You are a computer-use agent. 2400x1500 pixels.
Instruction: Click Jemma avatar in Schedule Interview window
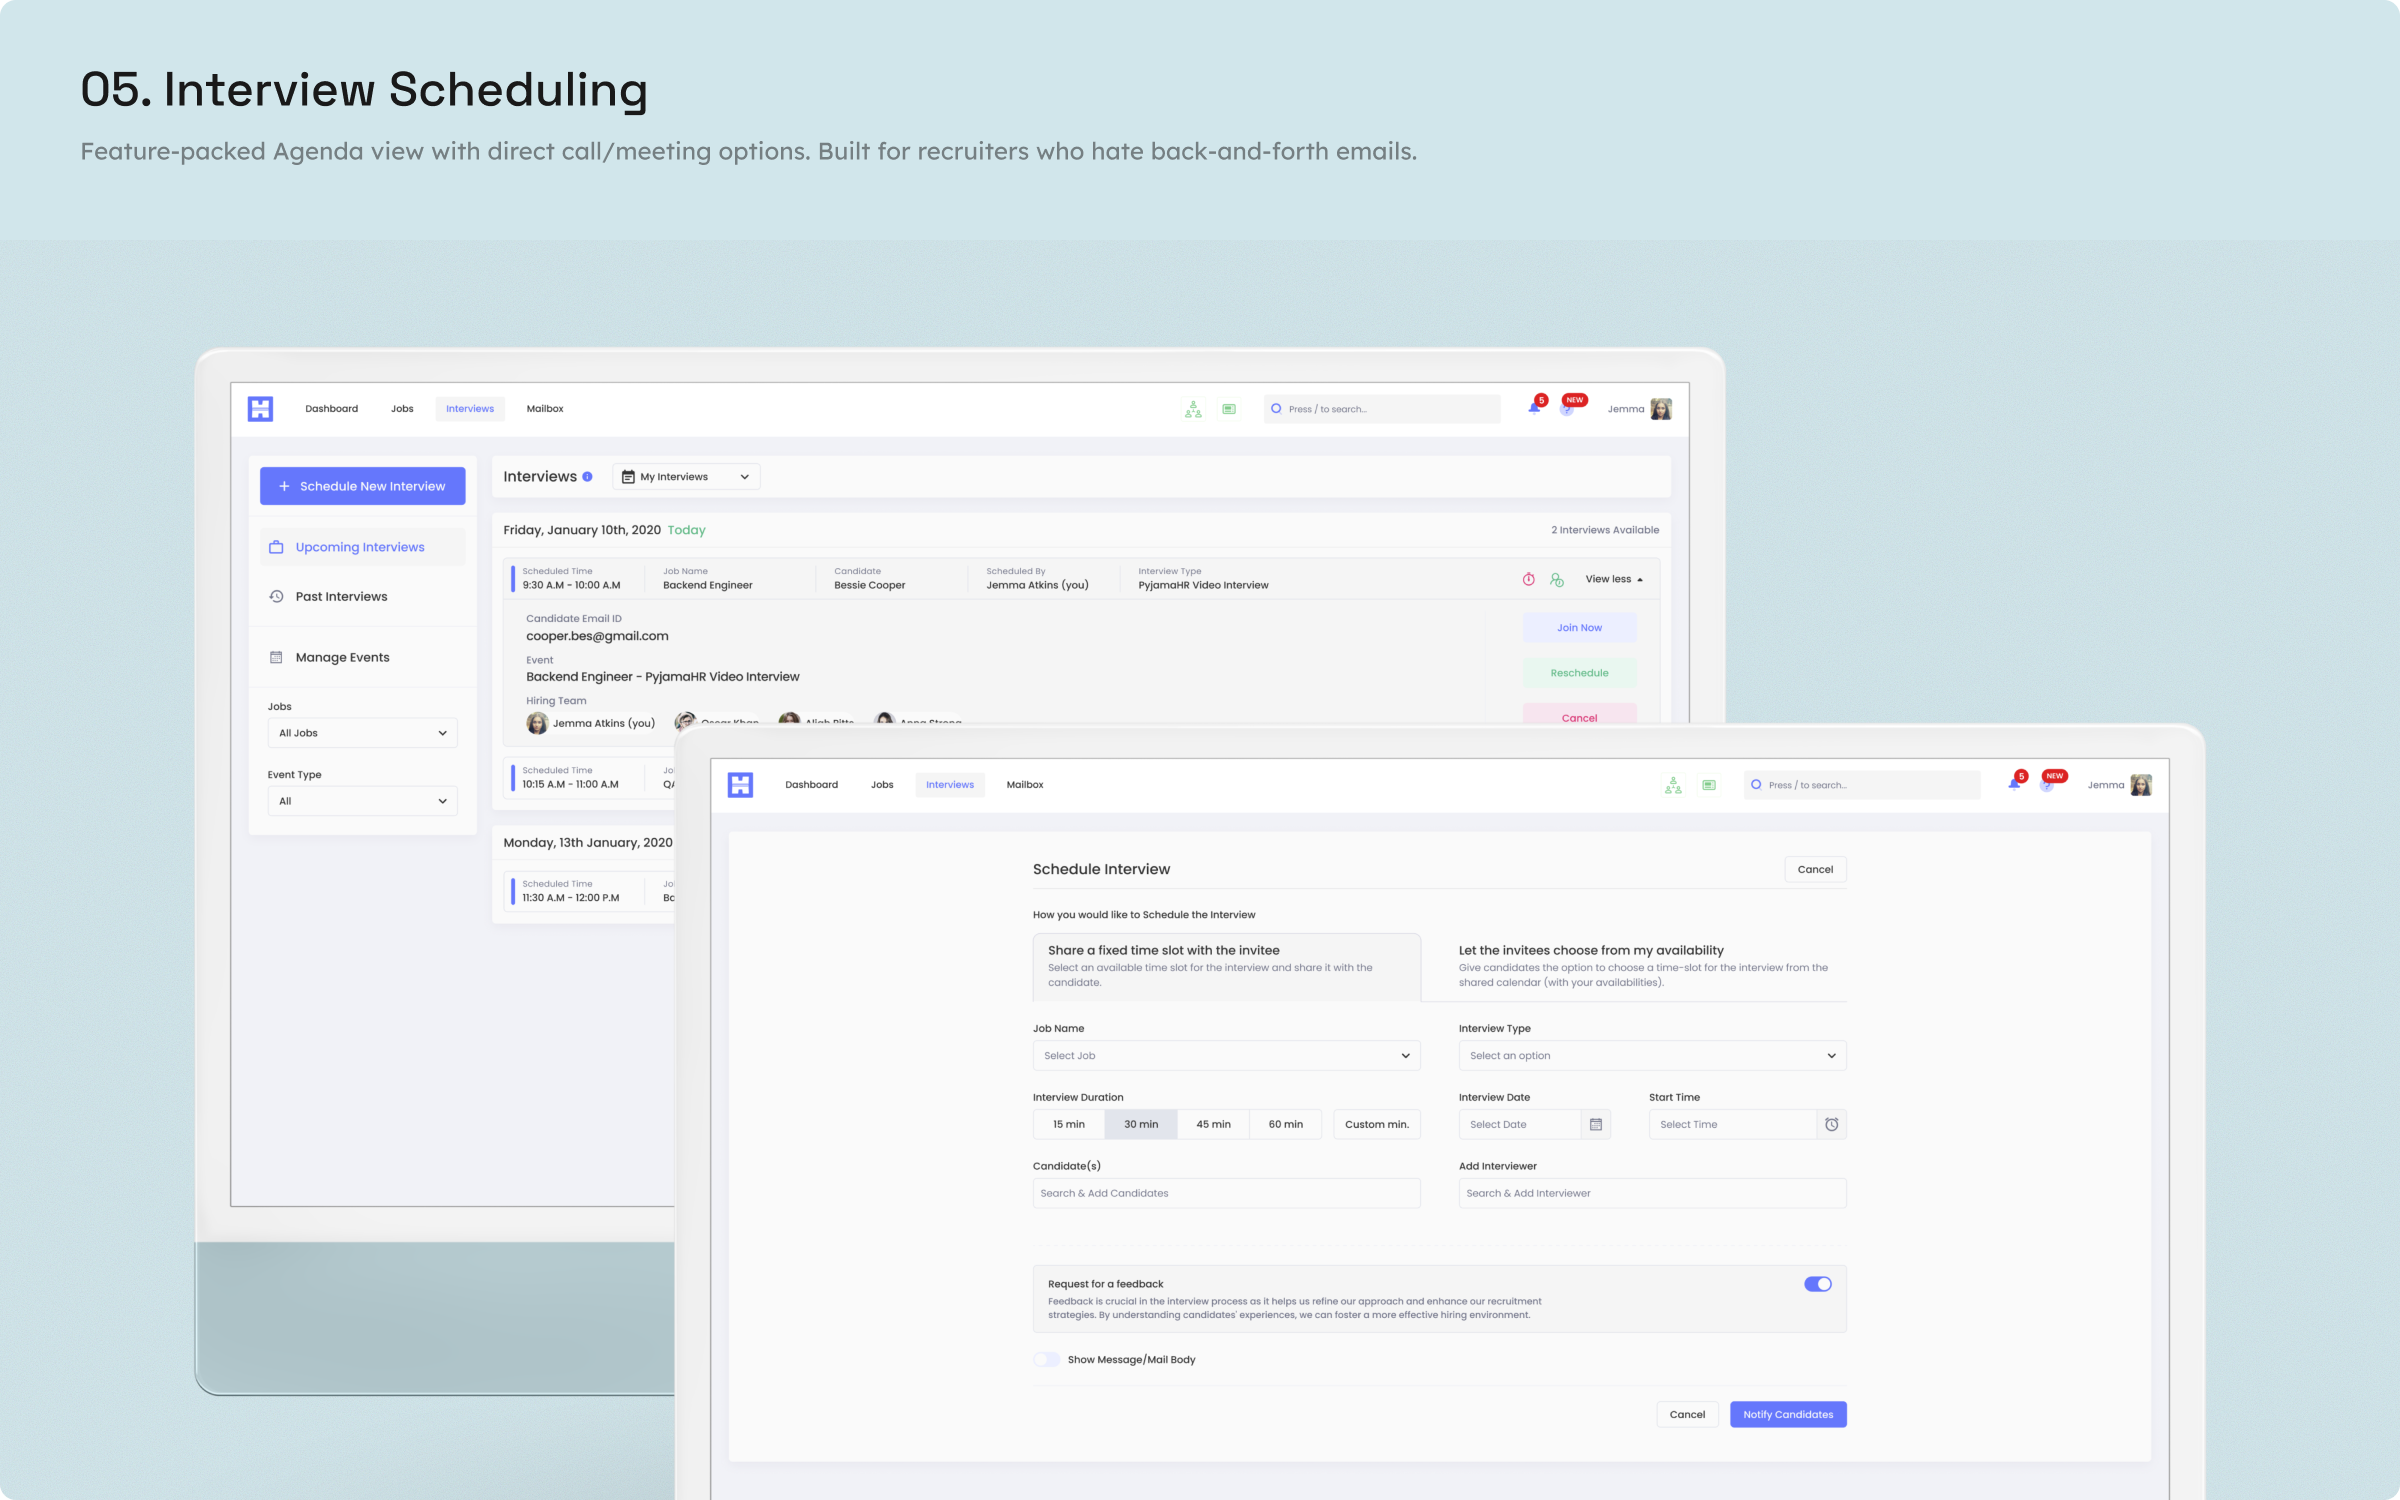(x=2141, y=785)
